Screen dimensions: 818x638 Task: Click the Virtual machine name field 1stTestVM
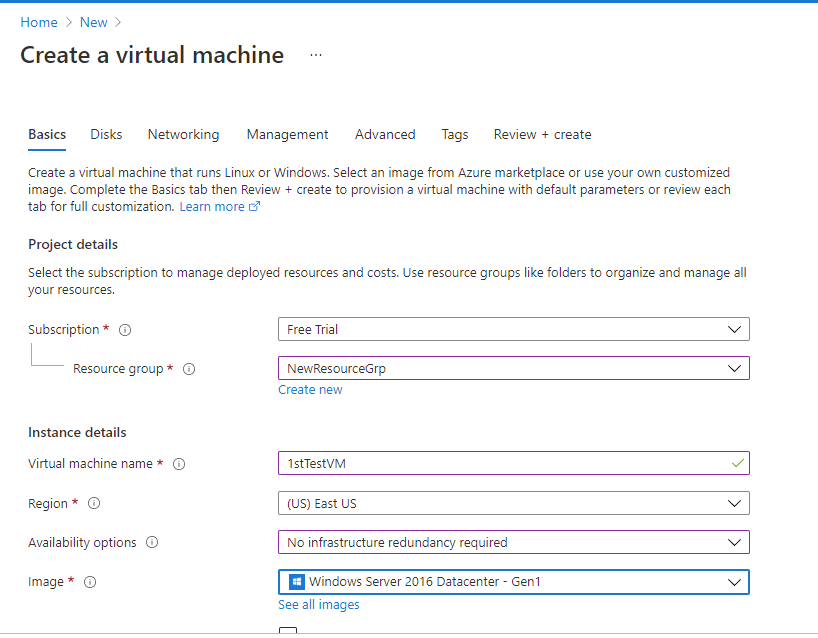tap(514, 463)
